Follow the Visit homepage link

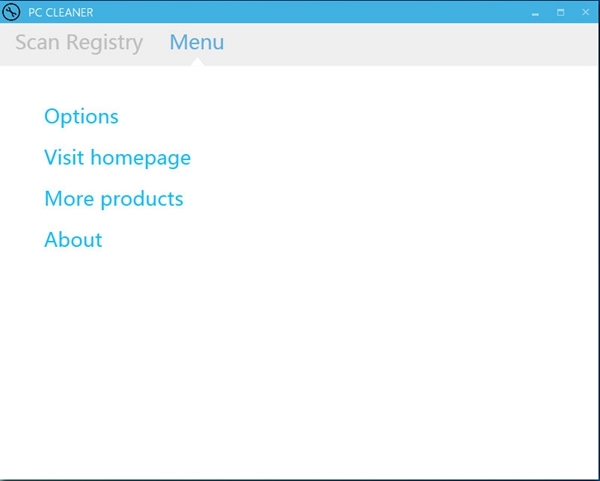[117, 158]
